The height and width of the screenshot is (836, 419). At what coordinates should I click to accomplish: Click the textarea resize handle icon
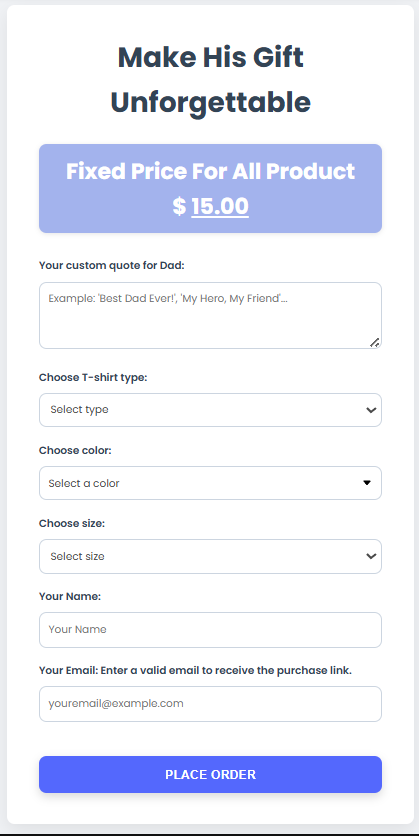pos(375,342)
